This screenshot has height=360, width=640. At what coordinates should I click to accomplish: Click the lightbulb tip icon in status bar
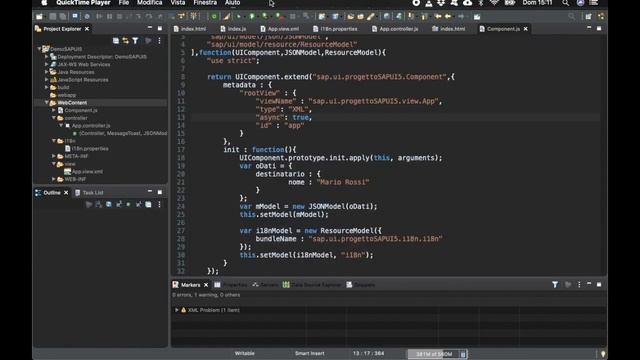[x=603, y=353]
